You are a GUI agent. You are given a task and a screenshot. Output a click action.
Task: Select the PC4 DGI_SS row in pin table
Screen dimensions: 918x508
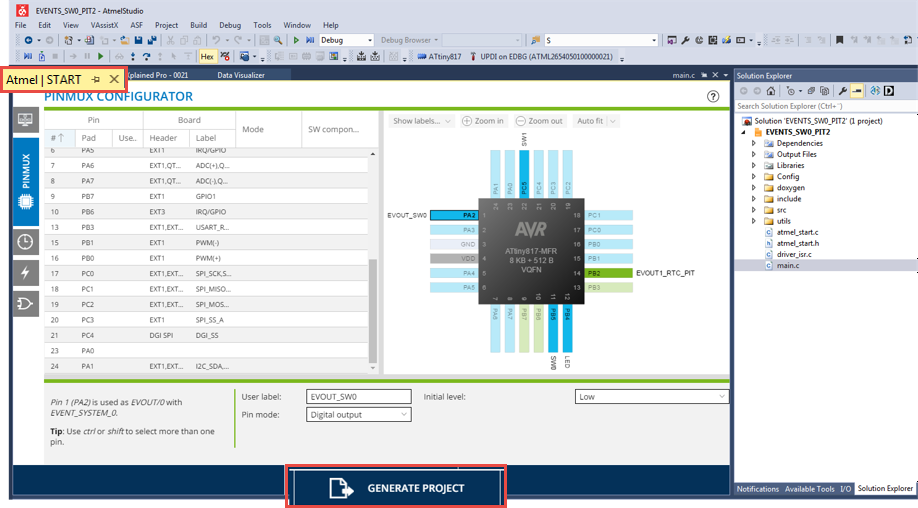point(206,335)
